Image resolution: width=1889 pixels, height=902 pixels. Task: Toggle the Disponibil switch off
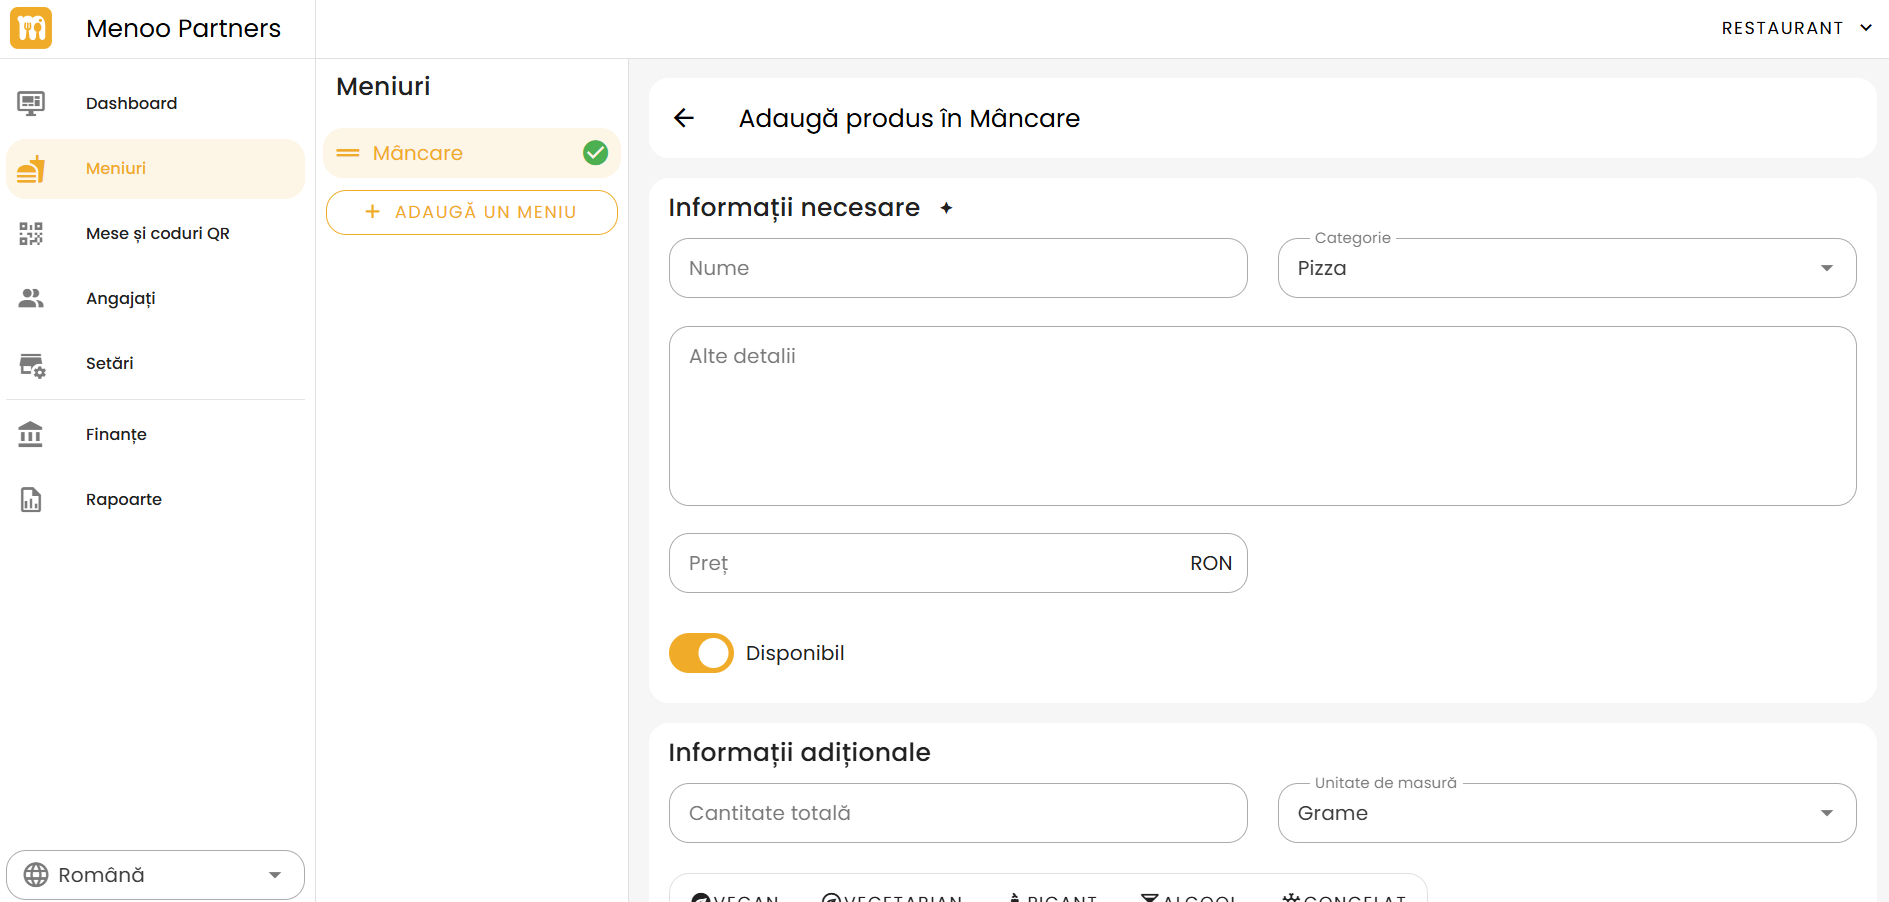(x=701, y=653)
